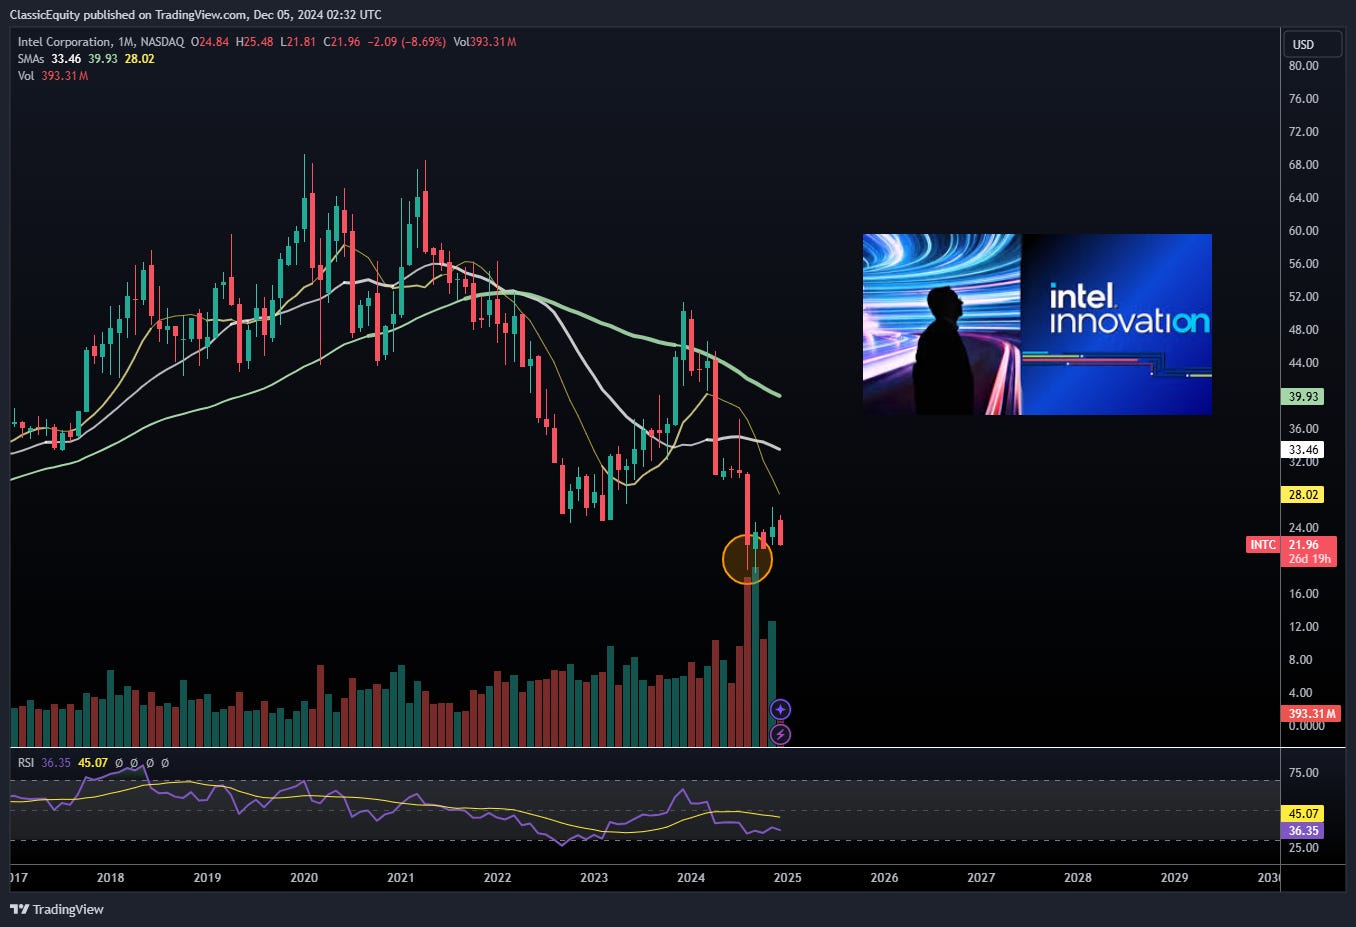Click the 25.00 RSI scale label
Viewport: 1356px width, 927px height.
(1303, 848)
